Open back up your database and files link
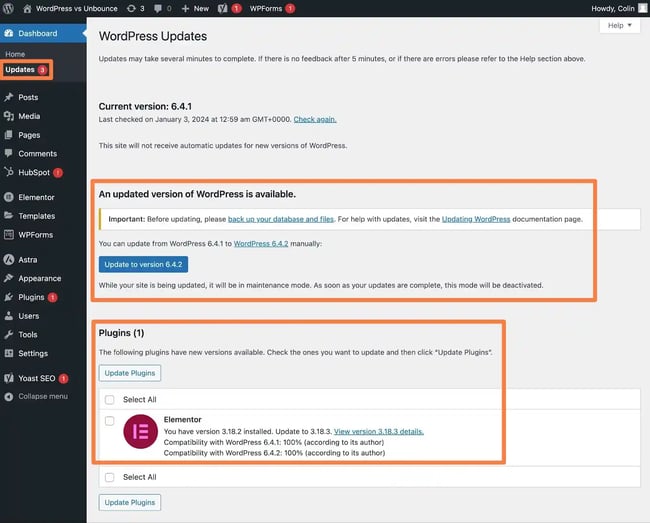The height and width of the screenshot is (523, 650). [x=281, y=219]
